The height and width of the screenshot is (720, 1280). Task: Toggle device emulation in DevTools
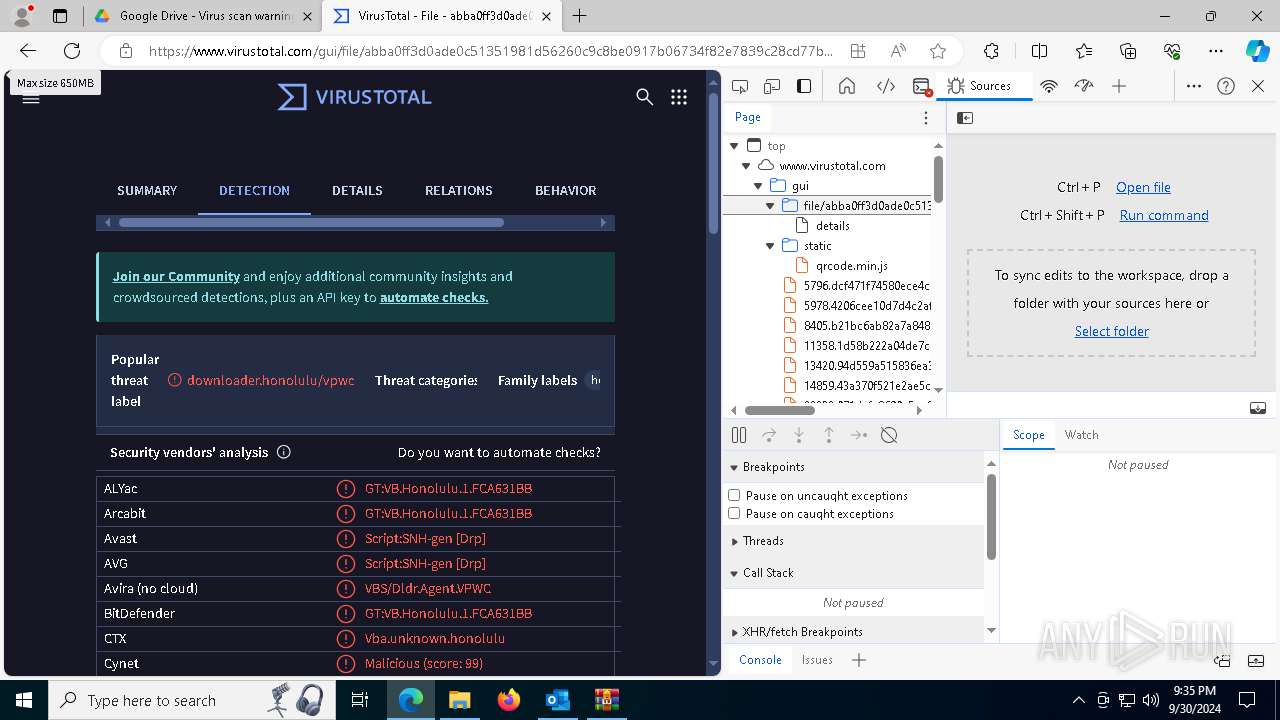pyautogui.click(x=772, y=86)
